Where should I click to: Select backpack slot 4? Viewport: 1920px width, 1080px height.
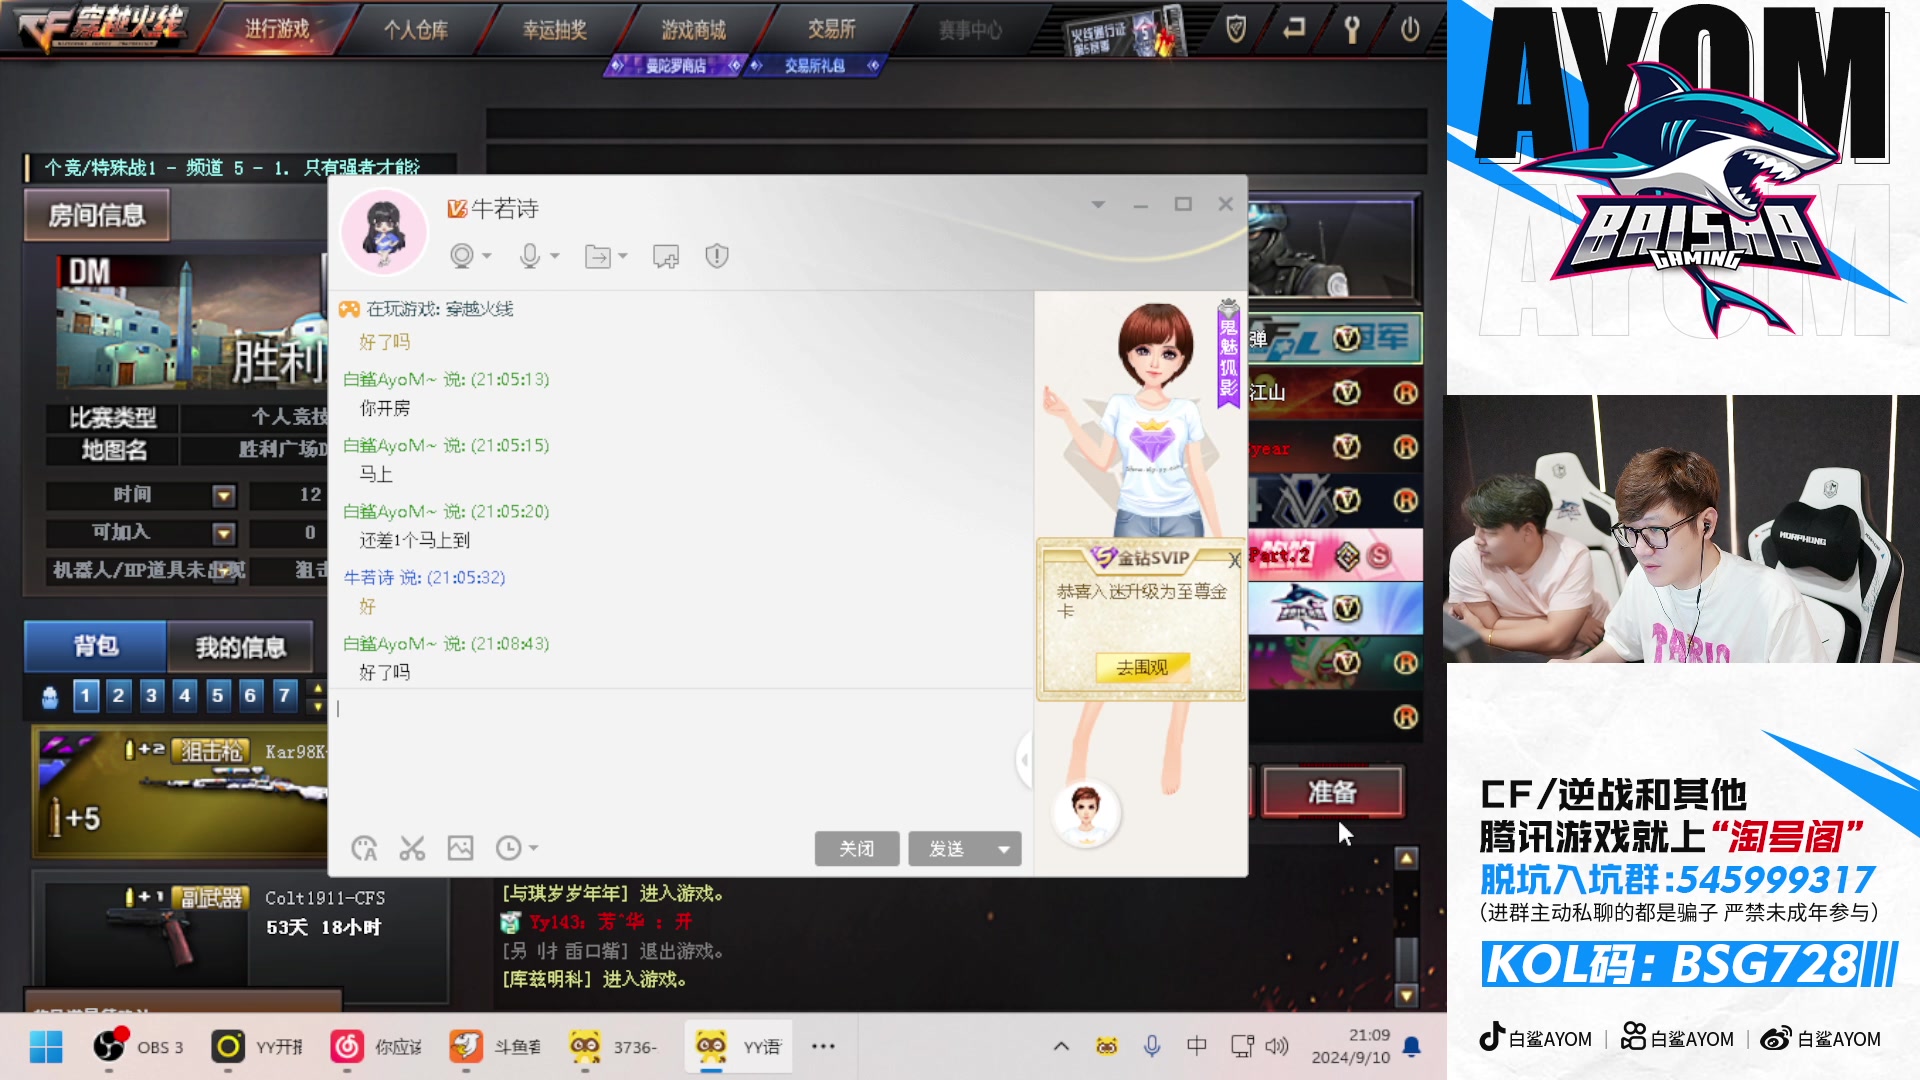pos(185,695)
